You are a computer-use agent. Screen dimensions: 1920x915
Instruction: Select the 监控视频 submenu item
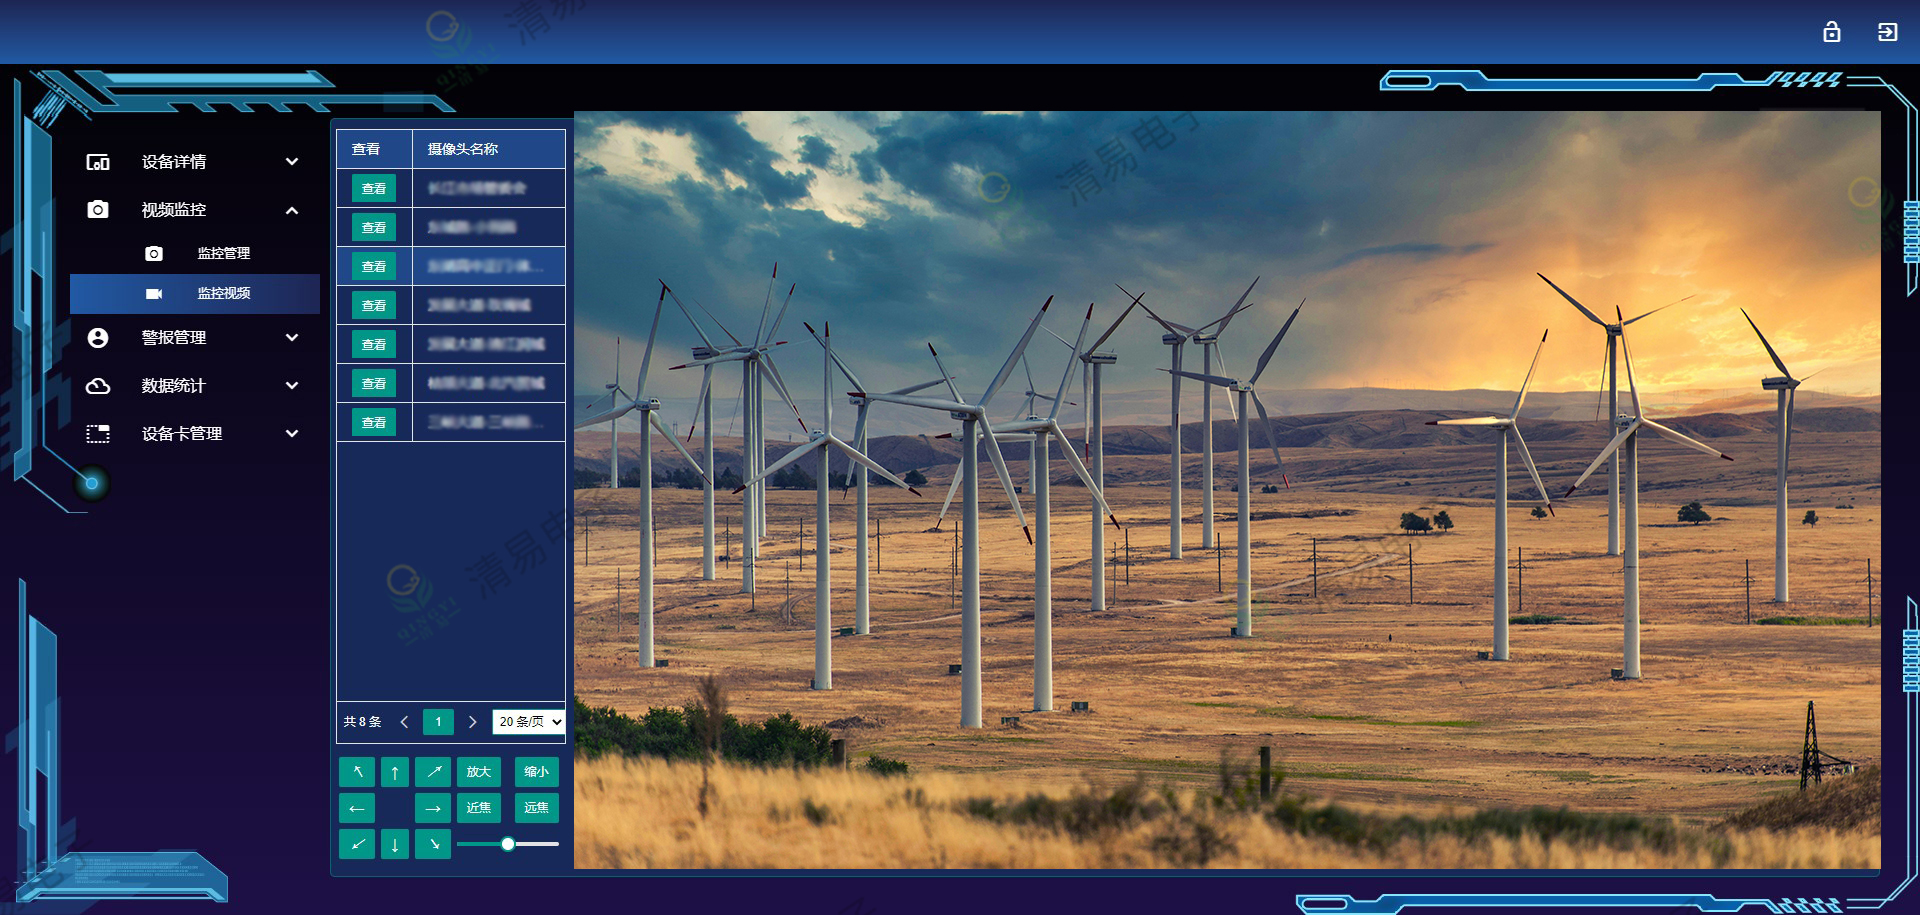(x=223, y=294)
